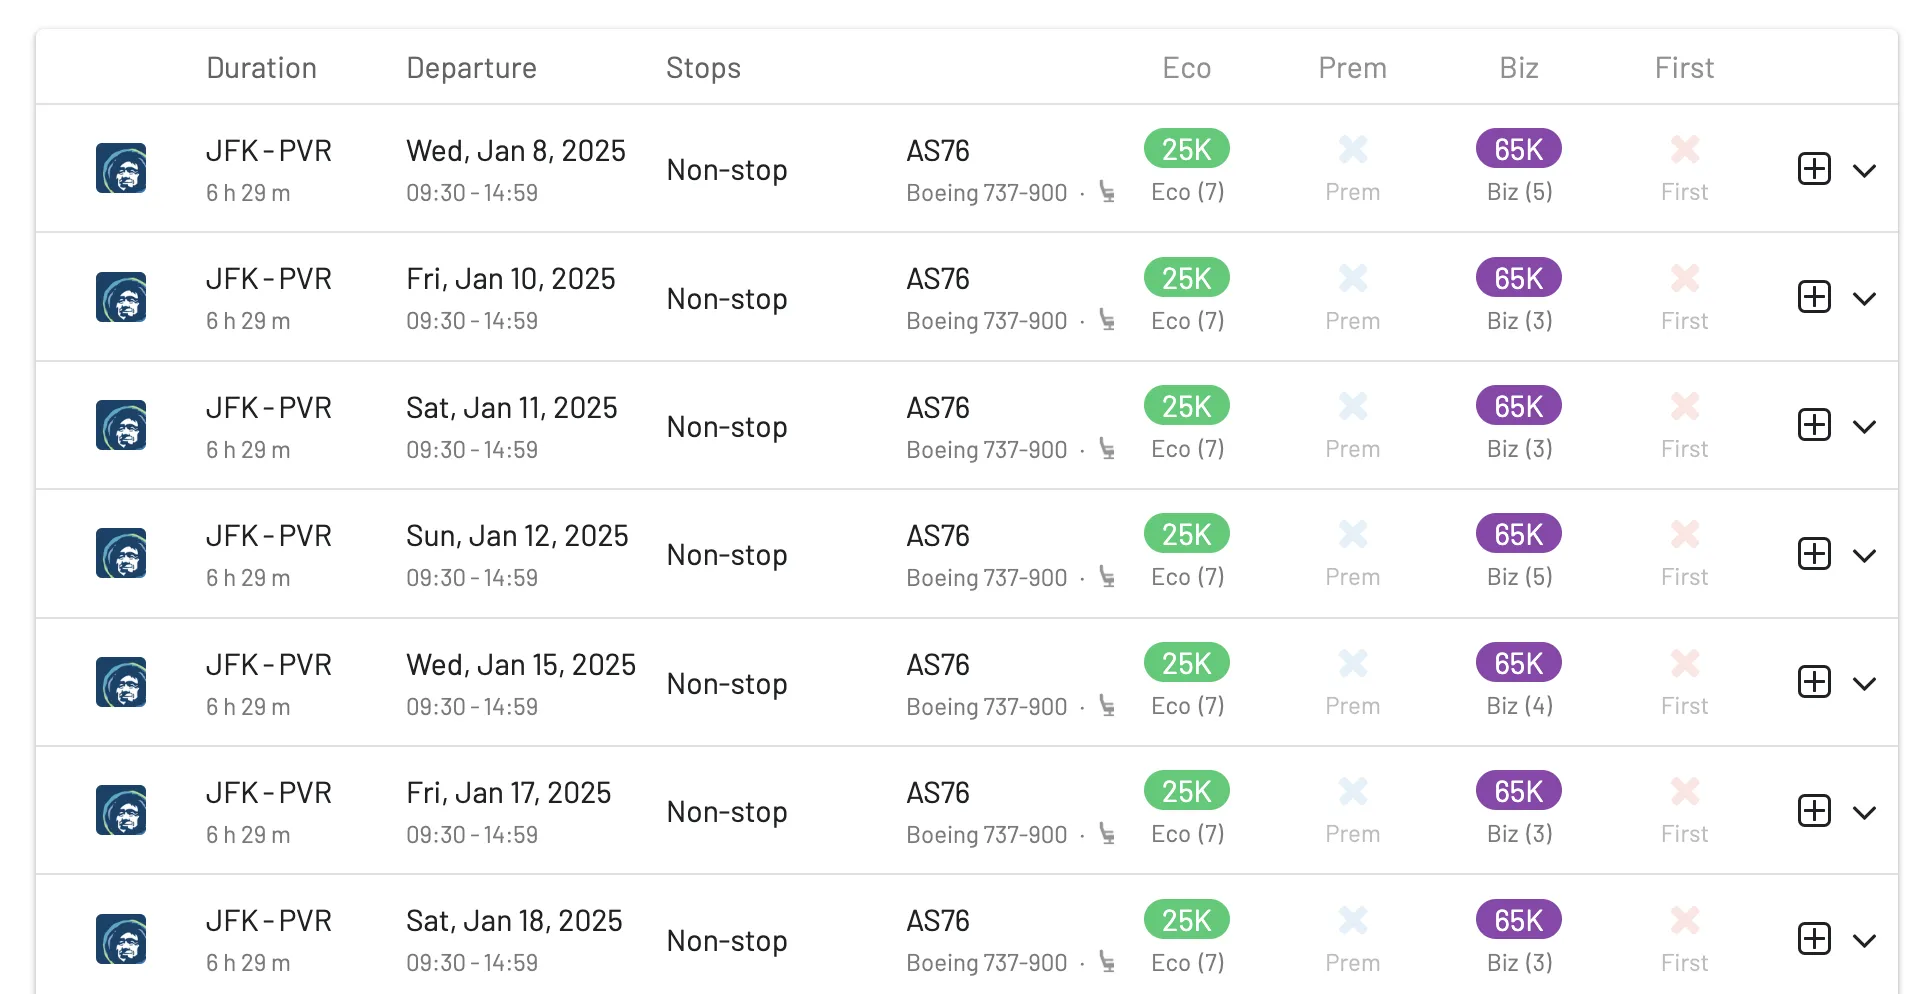
Task: Select 65K Biz fare on Jan 12 flight
Action: click(x=1518, y=534)
